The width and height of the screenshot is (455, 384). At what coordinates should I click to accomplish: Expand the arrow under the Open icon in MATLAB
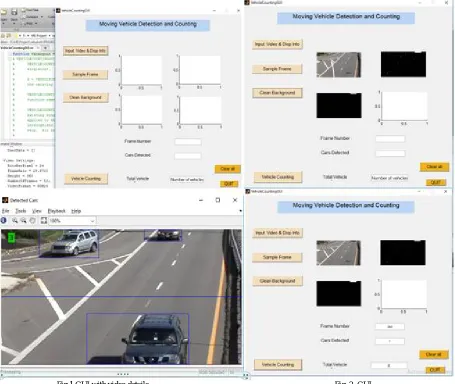[4, 24]
